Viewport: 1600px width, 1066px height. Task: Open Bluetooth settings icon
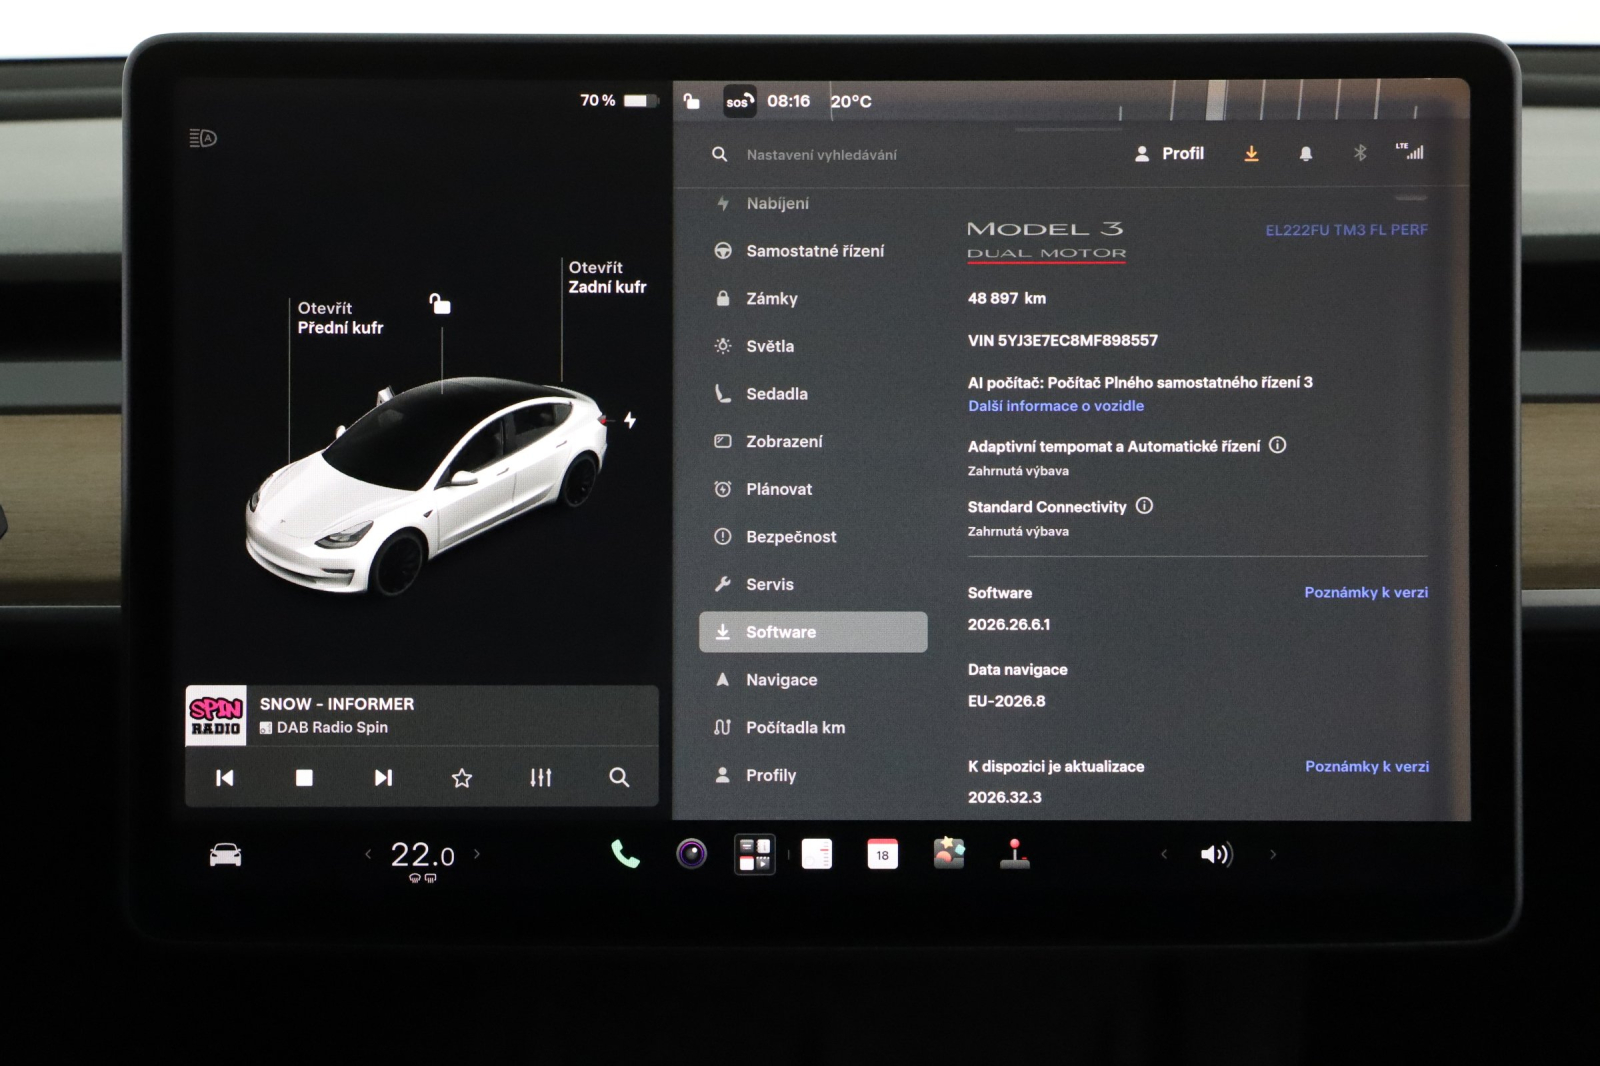point(1359,153)
